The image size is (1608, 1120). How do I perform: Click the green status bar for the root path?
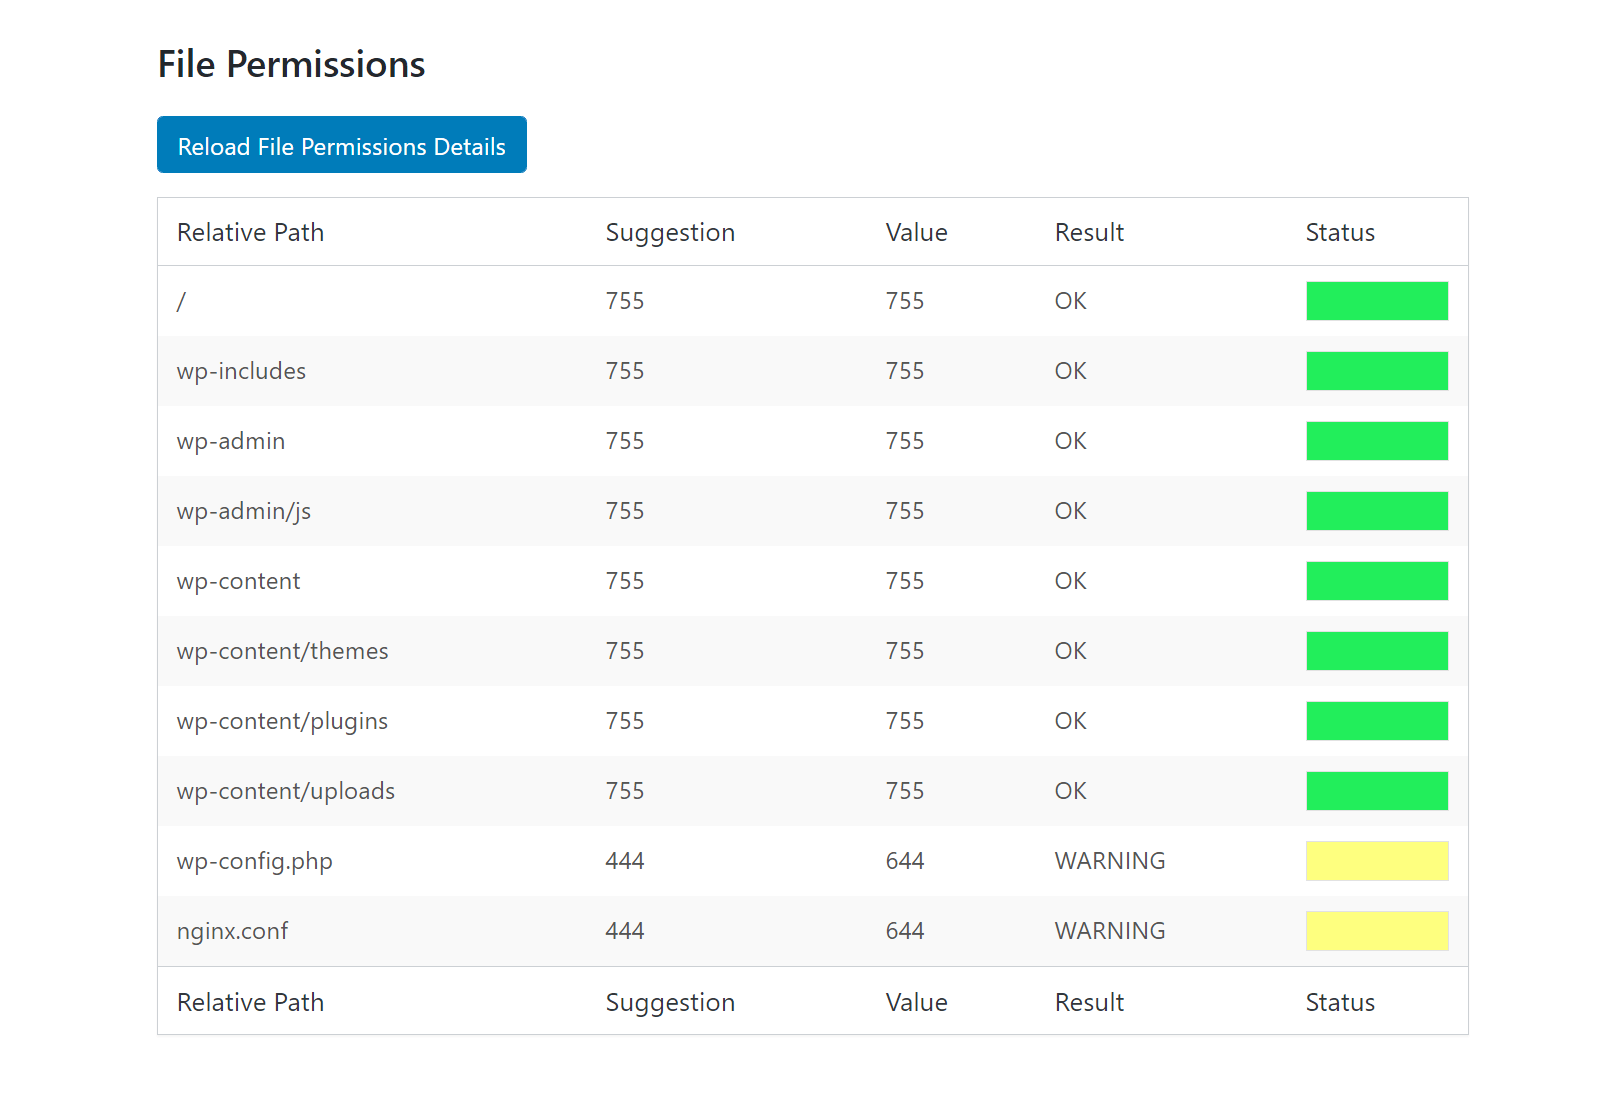click(x=1376, y=300)
